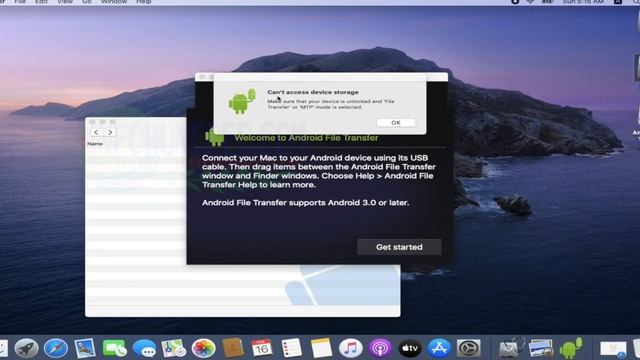Open Calendar from the dock
This screenshot has width=640, height=360.
click(262, 349)
